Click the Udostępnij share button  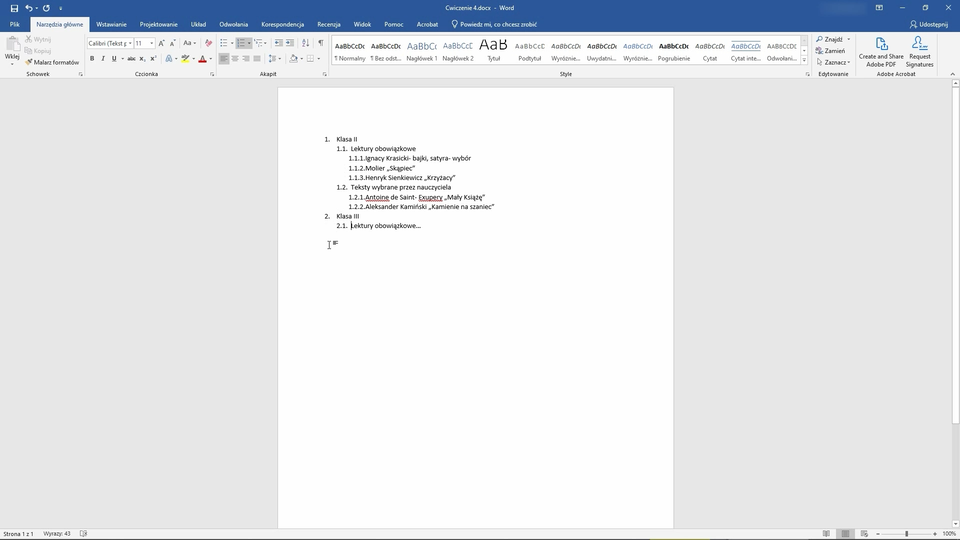click(929, 24)
